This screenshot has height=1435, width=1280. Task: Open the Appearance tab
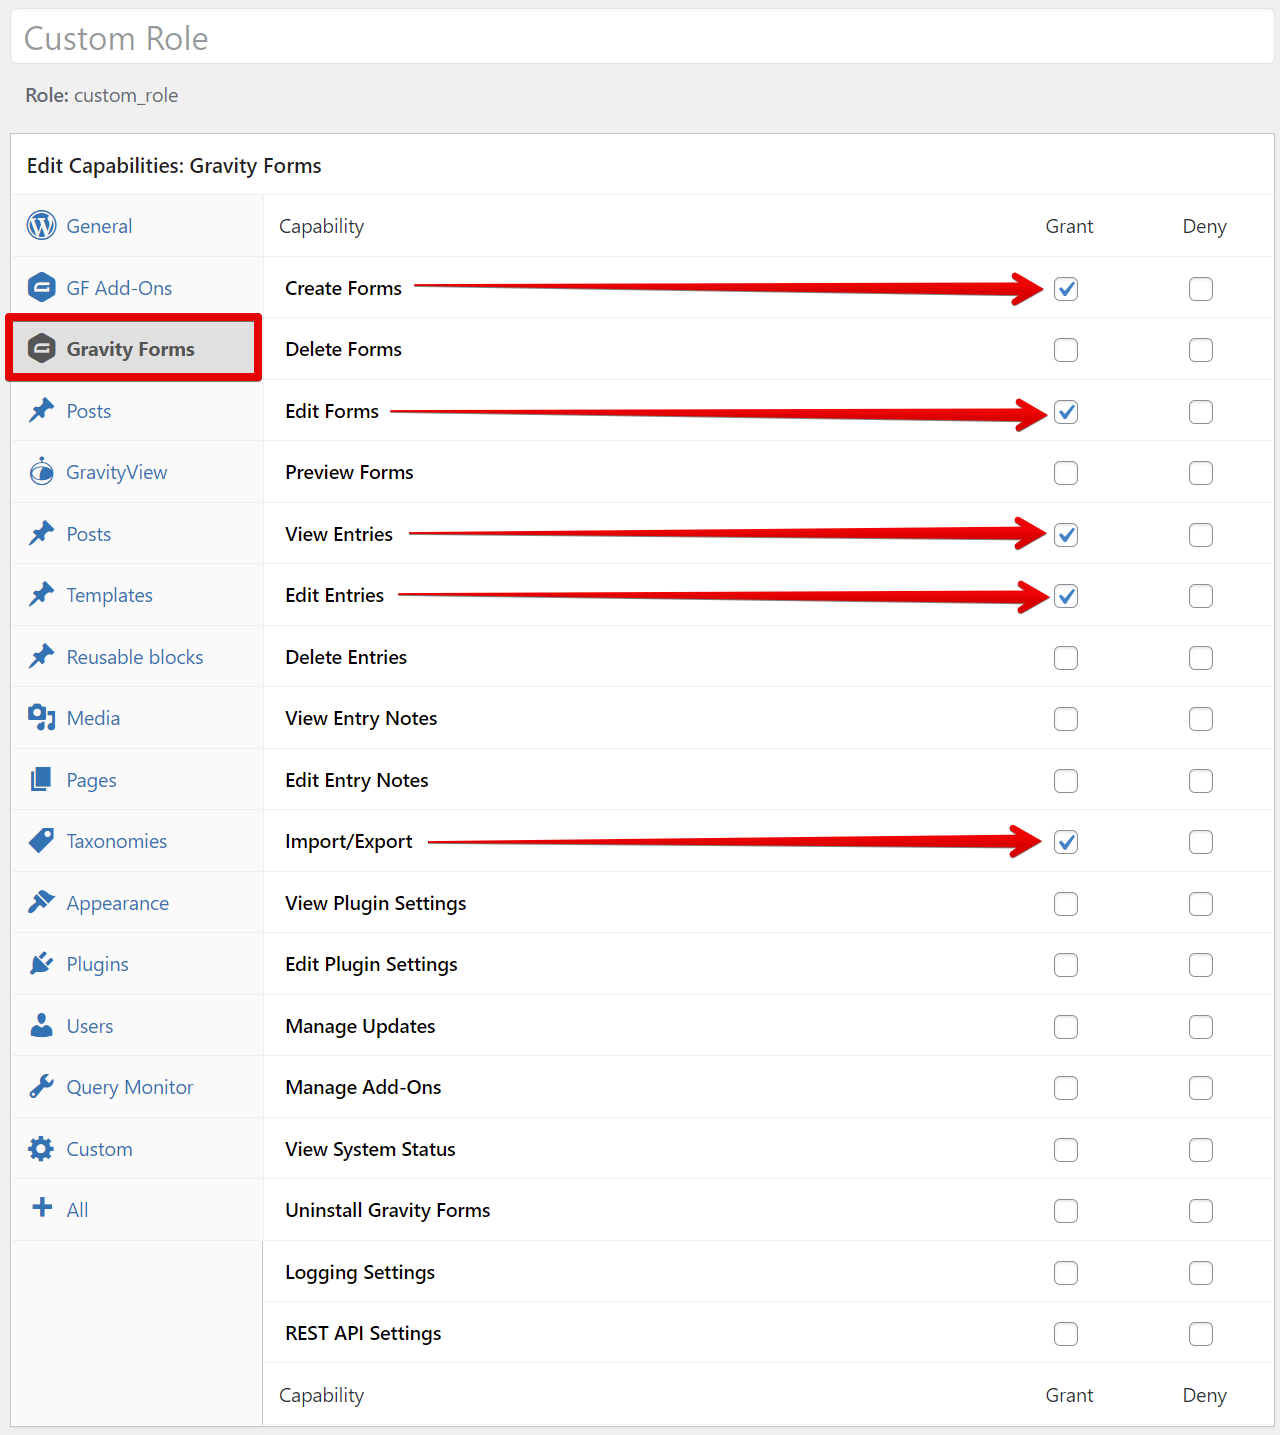[137, 903]
